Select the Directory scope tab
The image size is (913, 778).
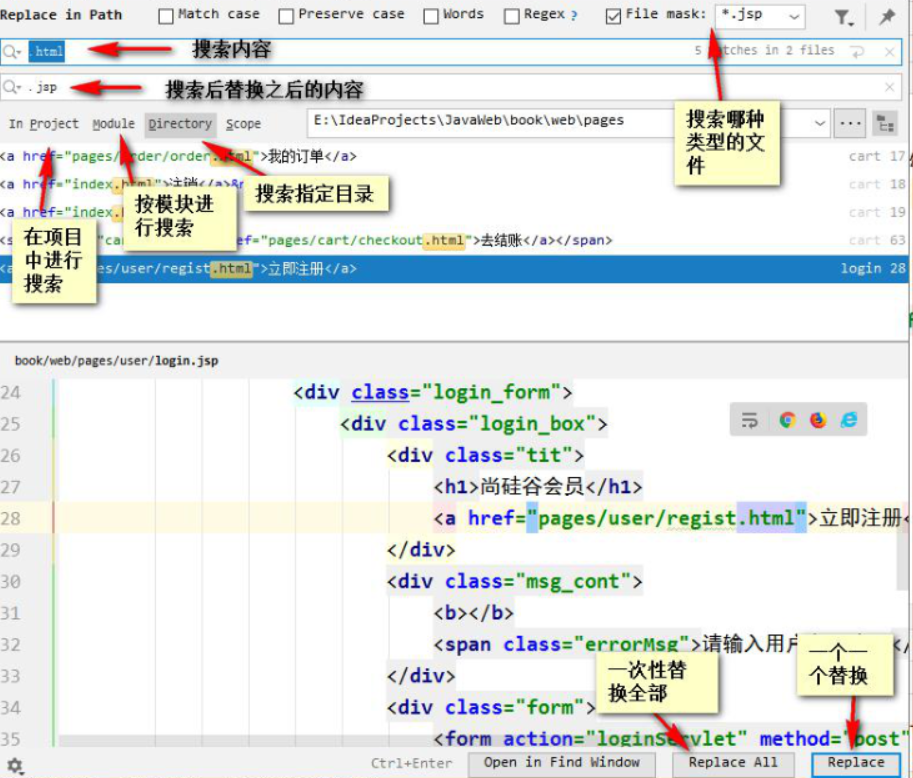(180, 124)
